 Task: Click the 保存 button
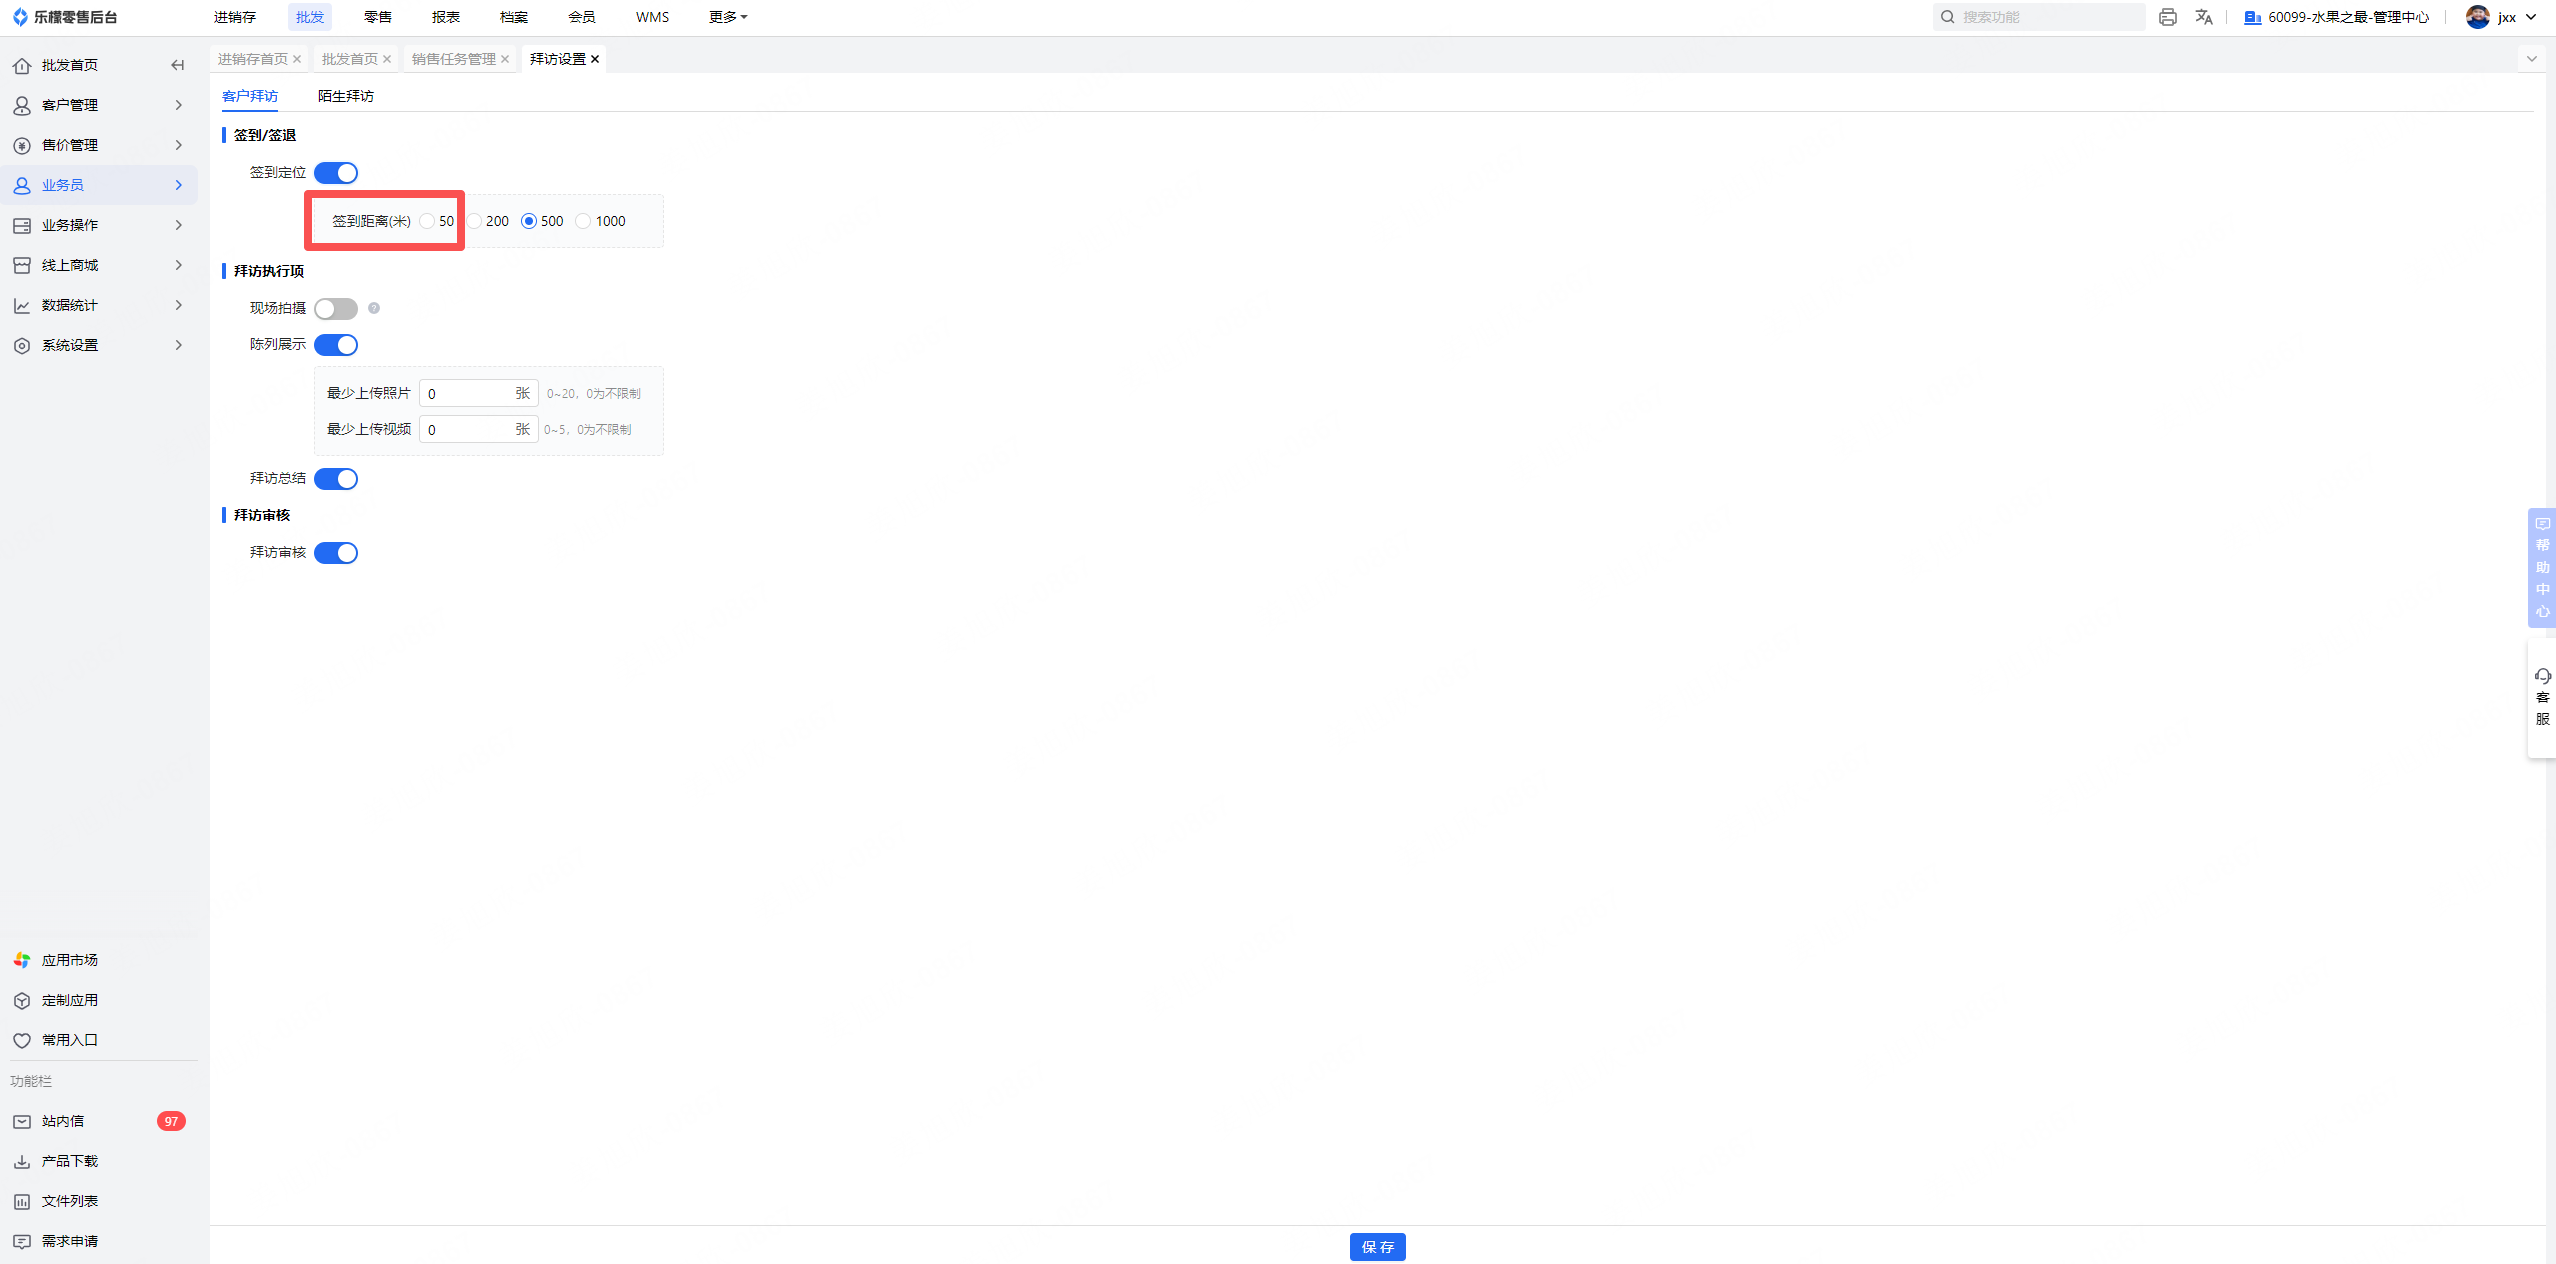pyautogui.click(x=1377, y=1247)
